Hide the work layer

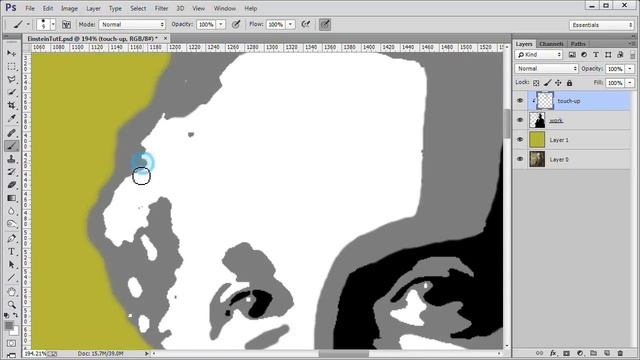(520, 120)
